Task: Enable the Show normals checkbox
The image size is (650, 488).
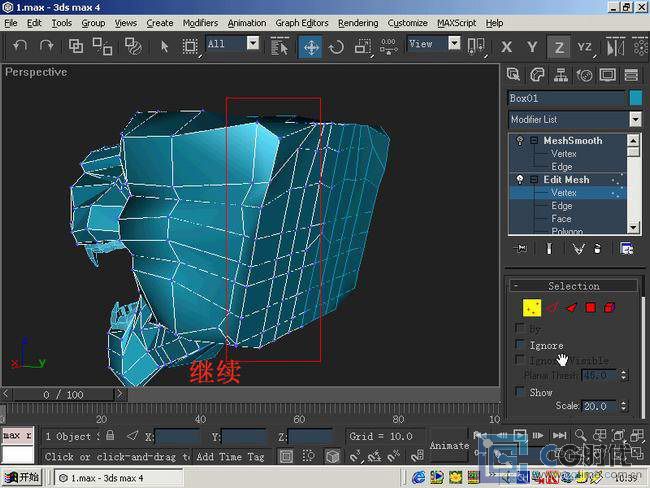Action: 520,392
